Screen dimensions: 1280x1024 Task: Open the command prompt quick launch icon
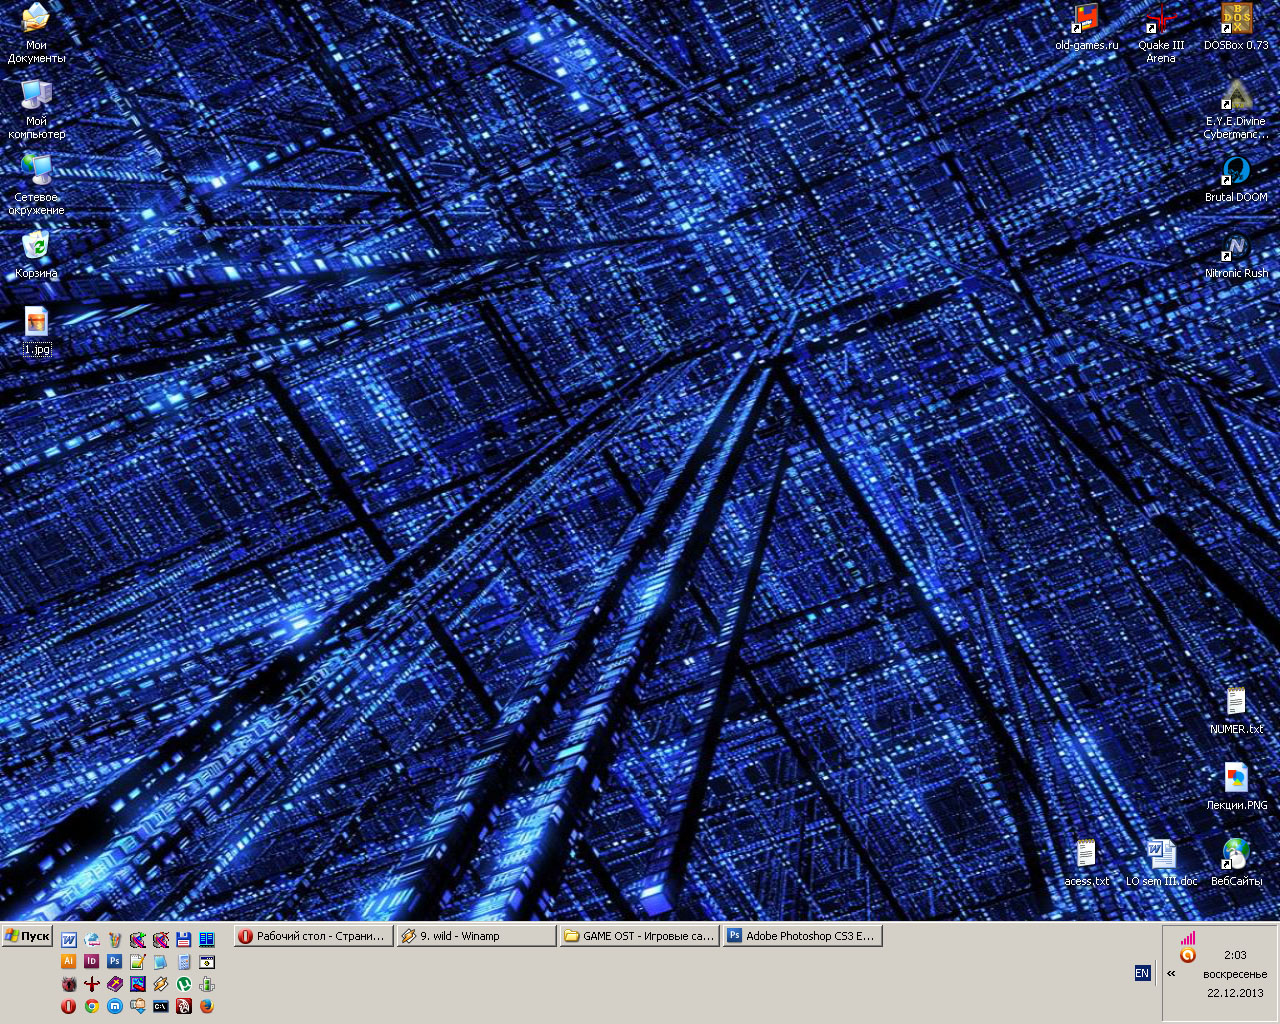click(x=160, y=1006)
